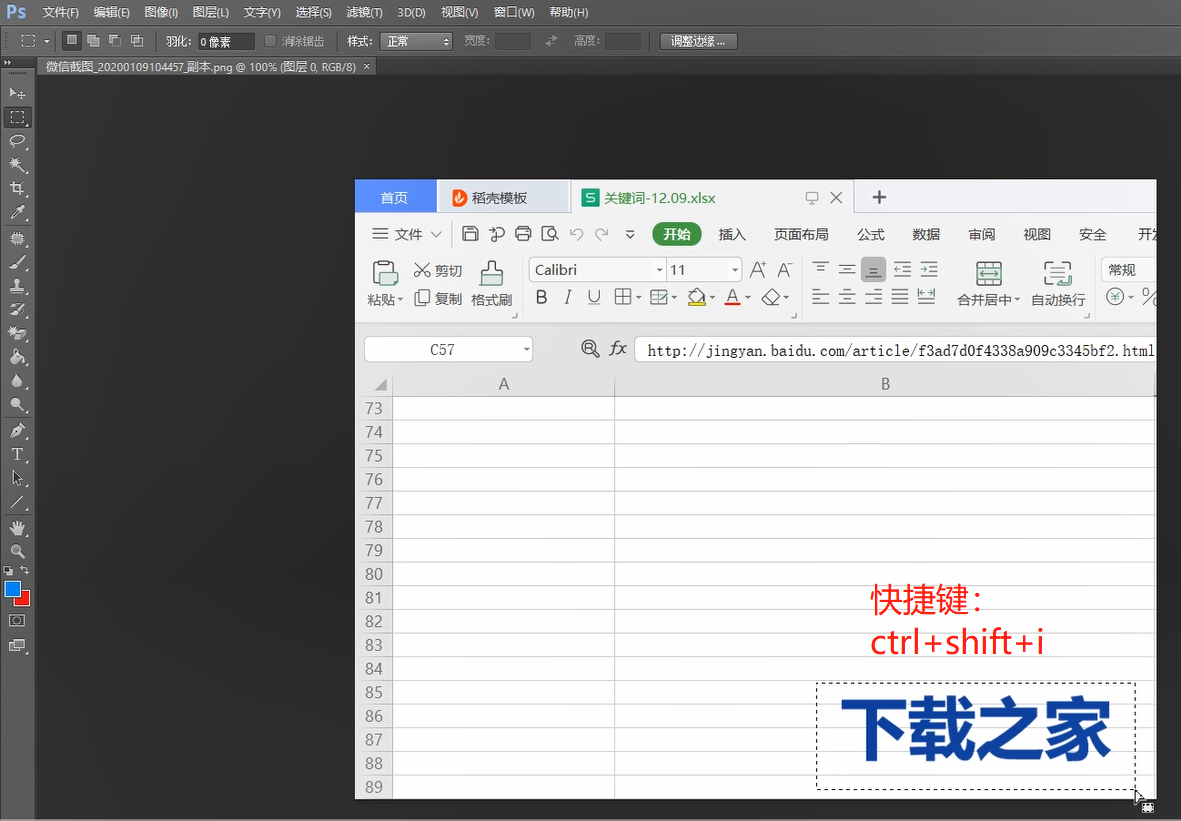The image size is (1181, 821).
Task: Toggle Quick Mask mode
Action: point(17,620)
